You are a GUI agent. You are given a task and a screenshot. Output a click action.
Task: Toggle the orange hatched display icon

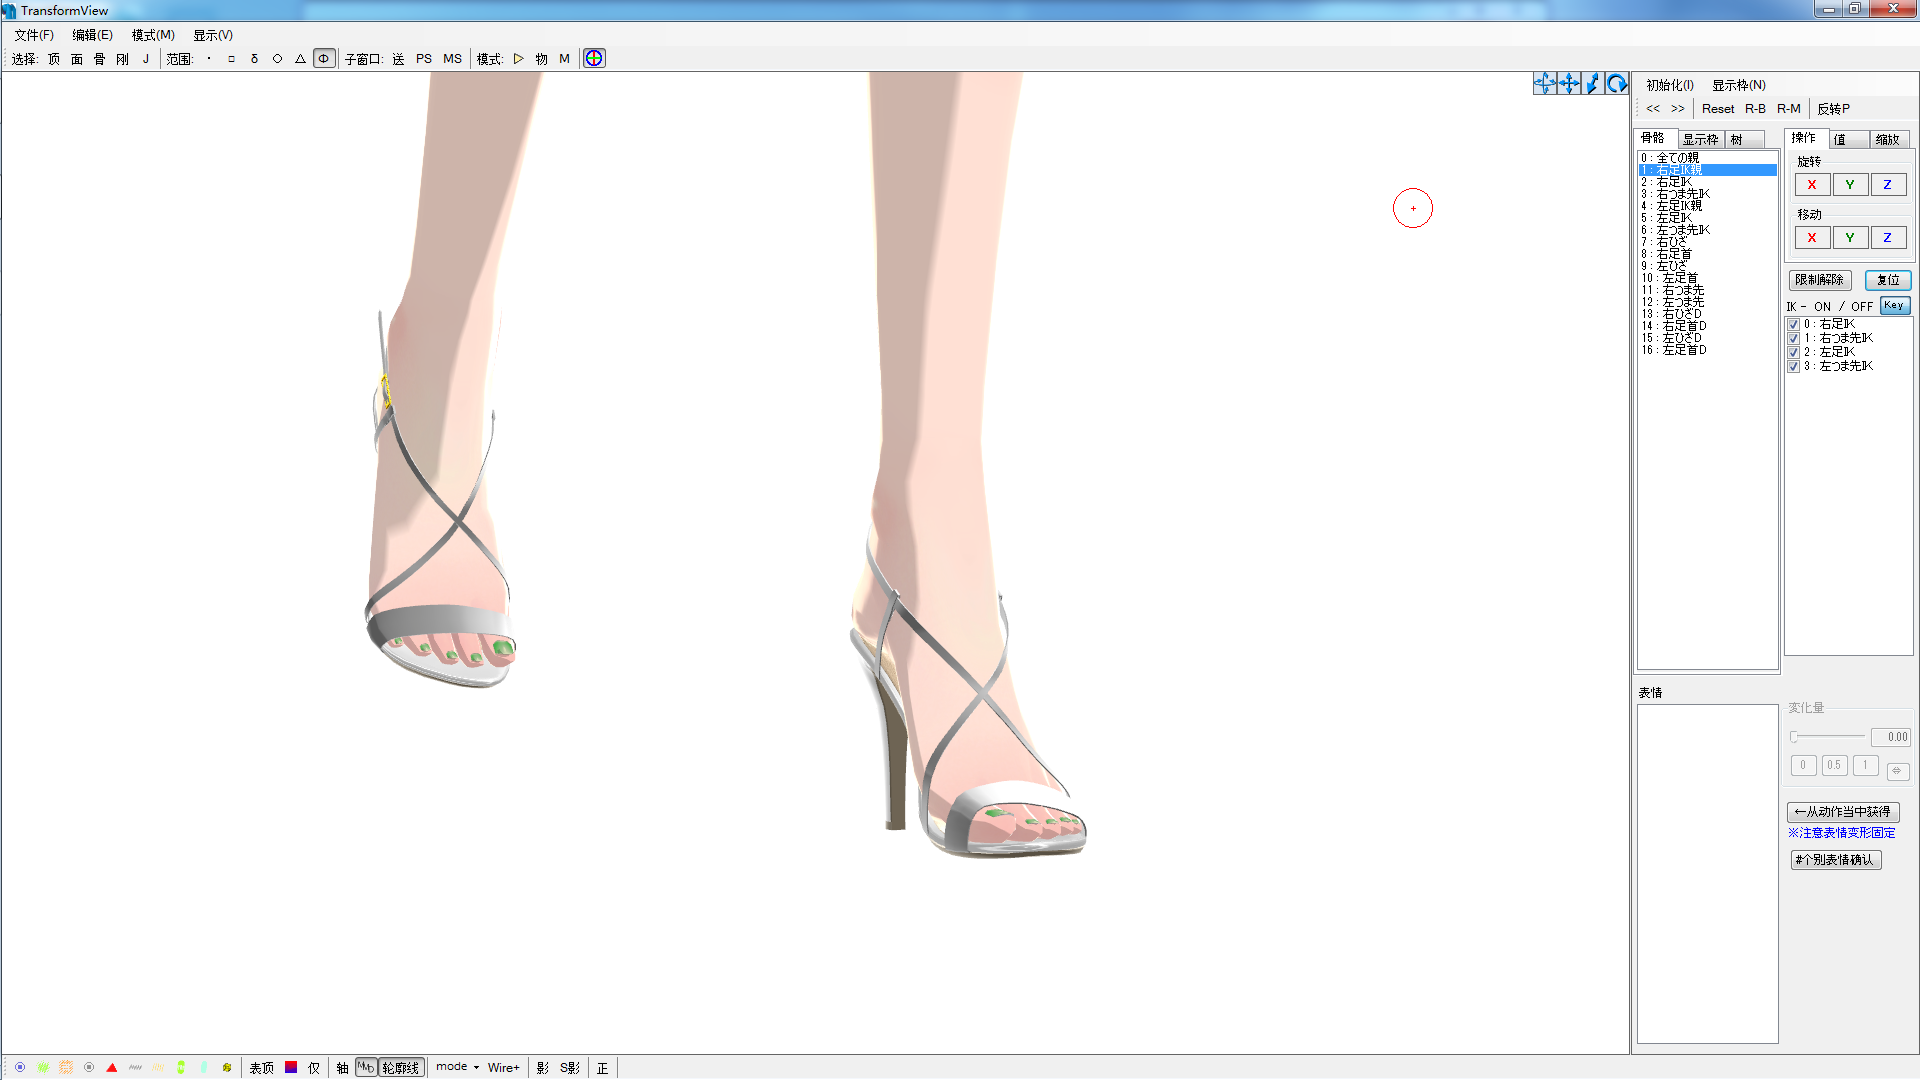pos(66,1067)
